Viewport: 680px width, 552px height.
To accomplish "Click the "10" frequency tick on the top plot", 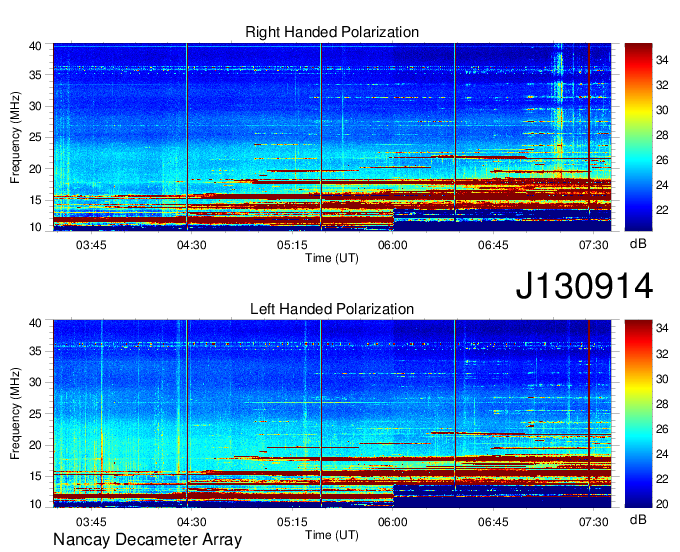I will point(35,227).
